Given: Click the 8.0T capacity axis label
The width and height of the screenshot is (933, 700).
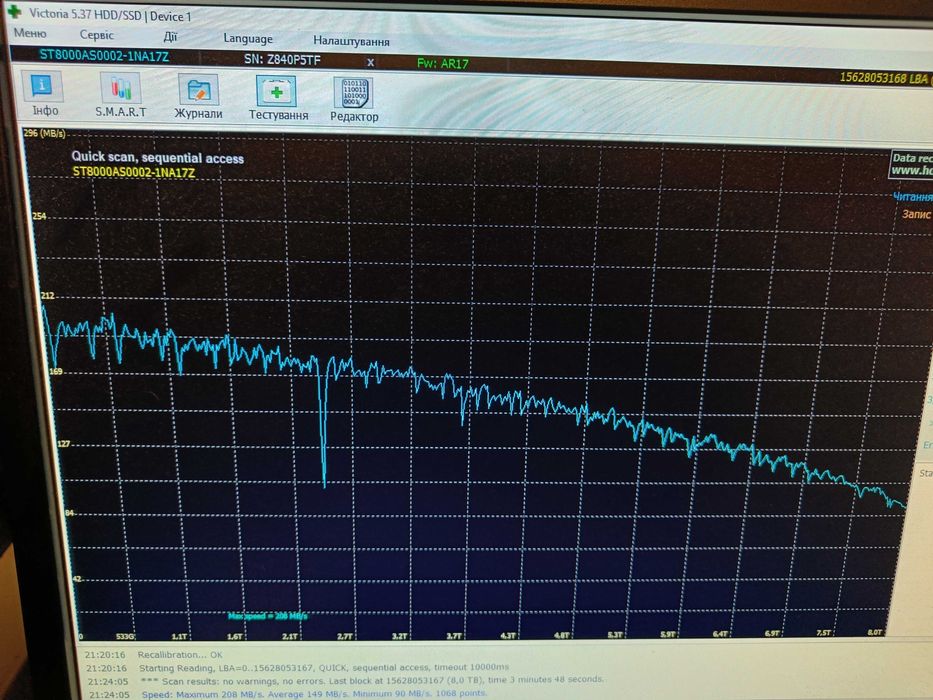Looking at the screenshot, I should pos(875,632).
